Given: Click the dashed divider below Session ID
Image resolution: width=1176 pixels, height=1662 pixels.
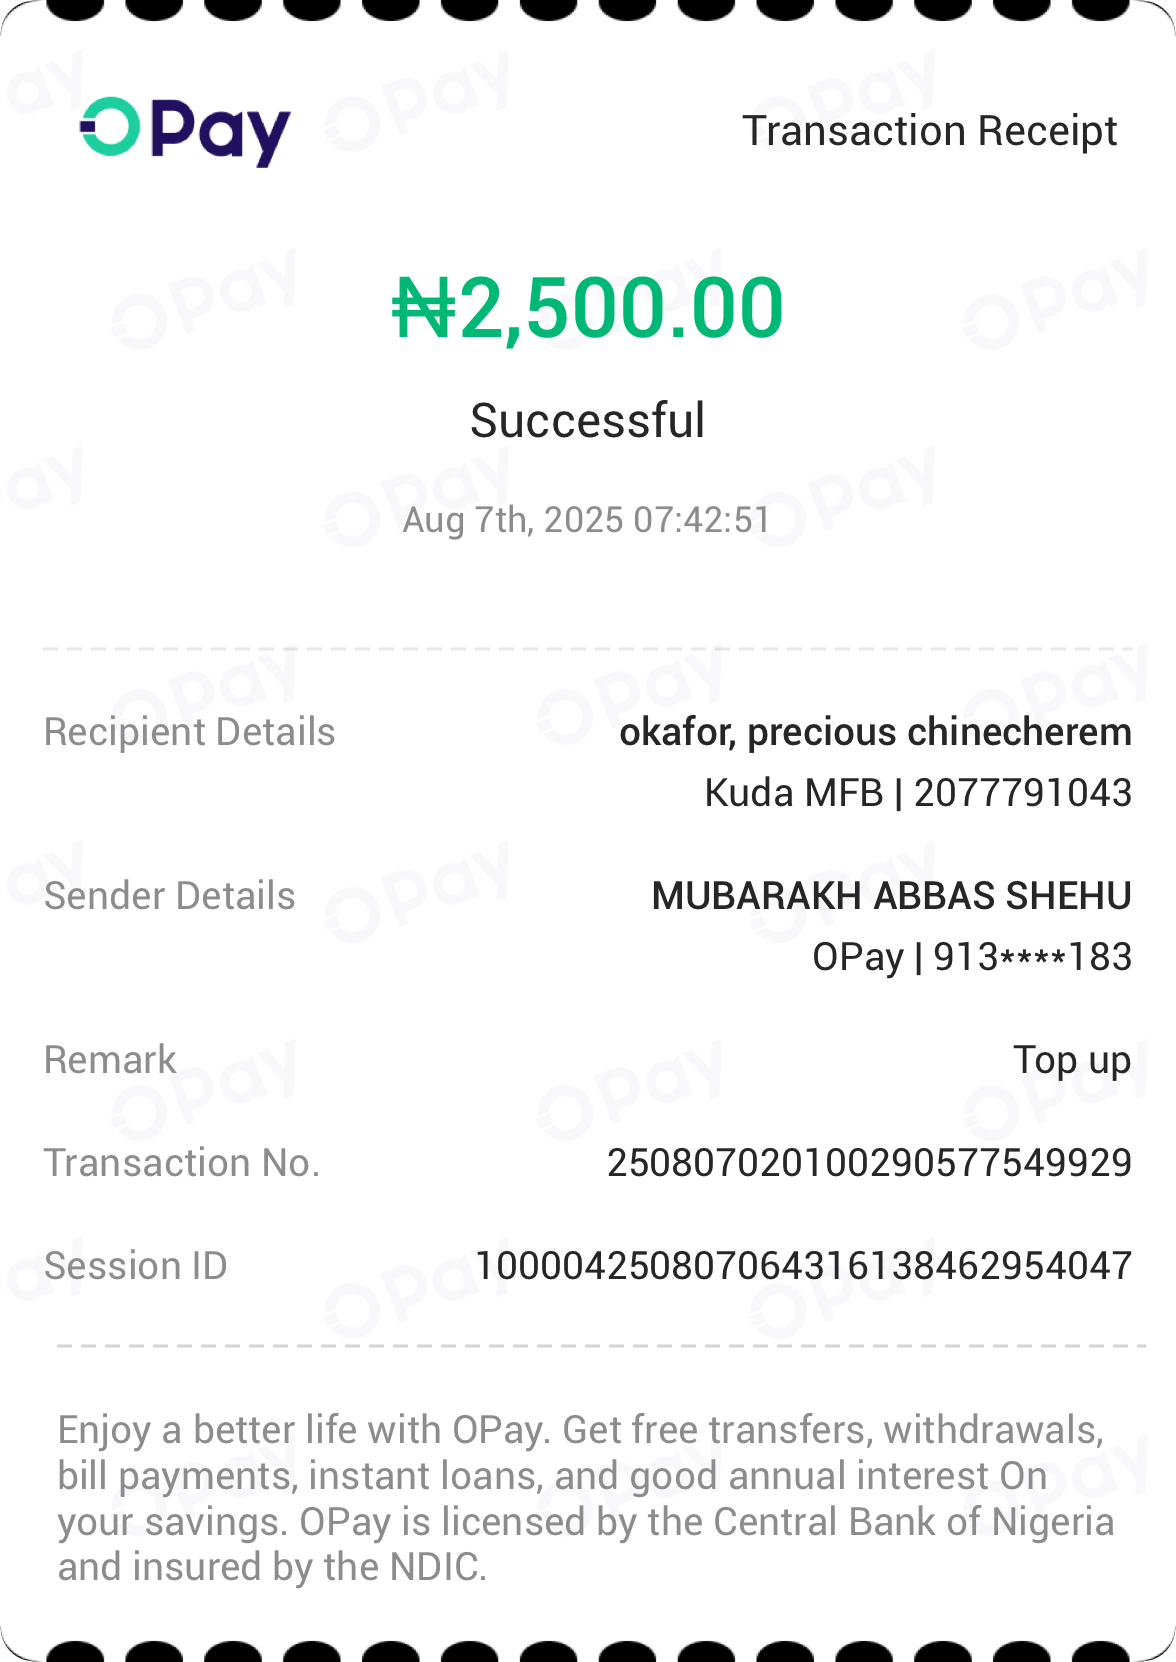Looking at the screenshot, I should click(600, 1346).
